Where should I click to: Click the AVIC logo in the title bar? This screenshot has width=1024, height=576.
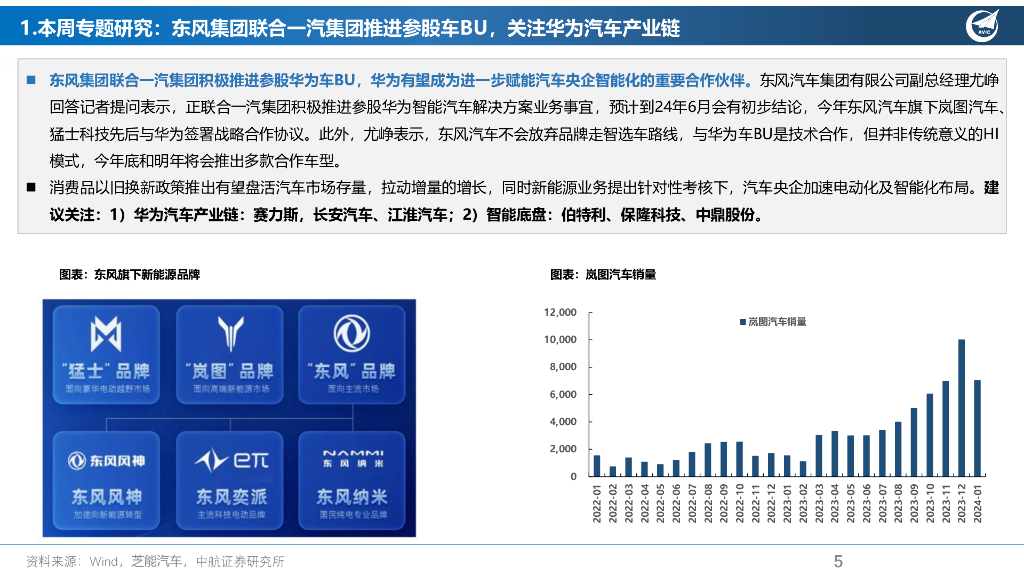click(982, 26)
